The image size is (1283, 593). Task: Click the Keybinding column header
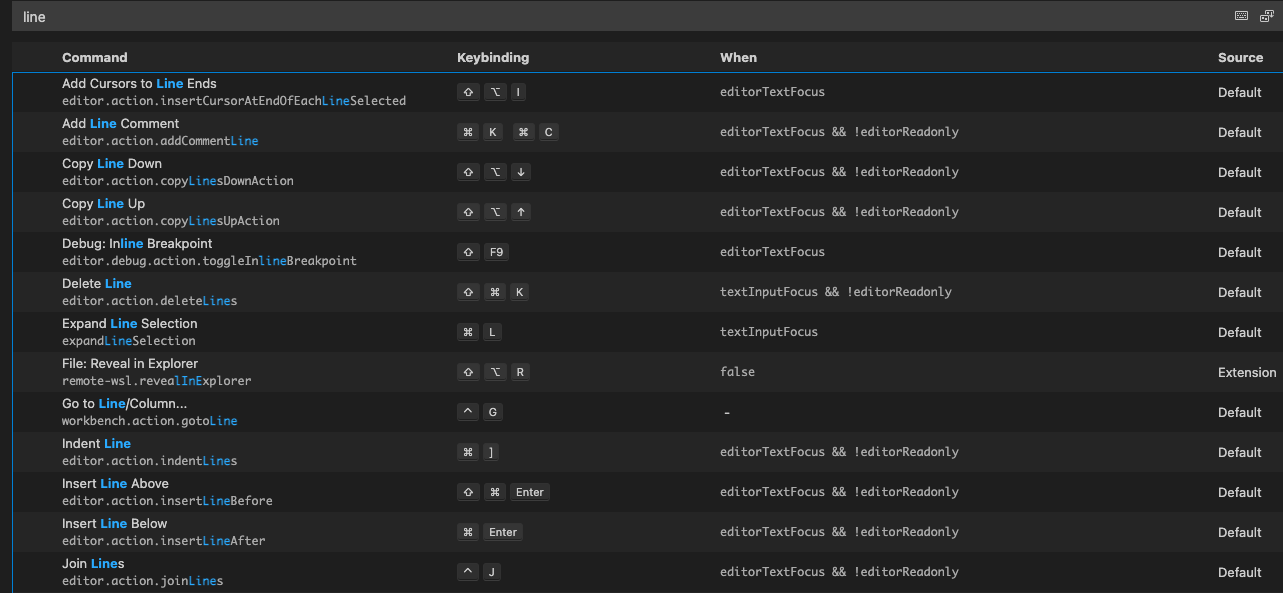click(x=493, y=57)
